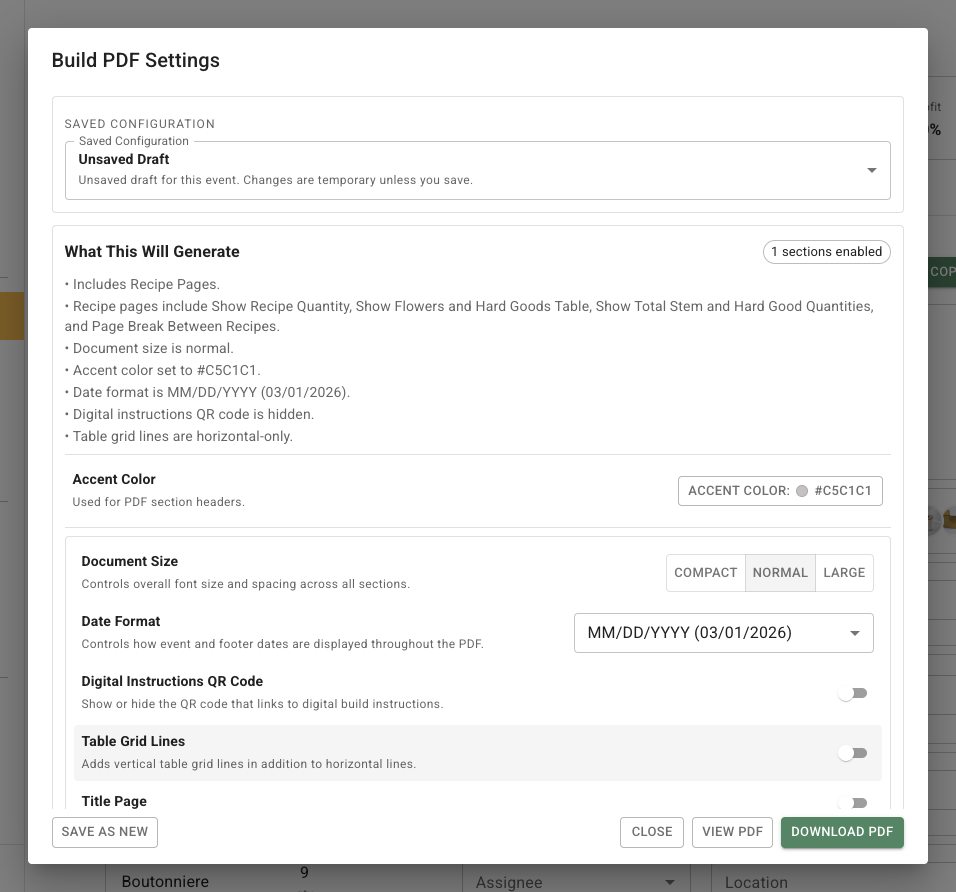Screen dimensions: 956x892
Task: Click 'Accent color set to #C5C1C1.' text
Action: 166,370
